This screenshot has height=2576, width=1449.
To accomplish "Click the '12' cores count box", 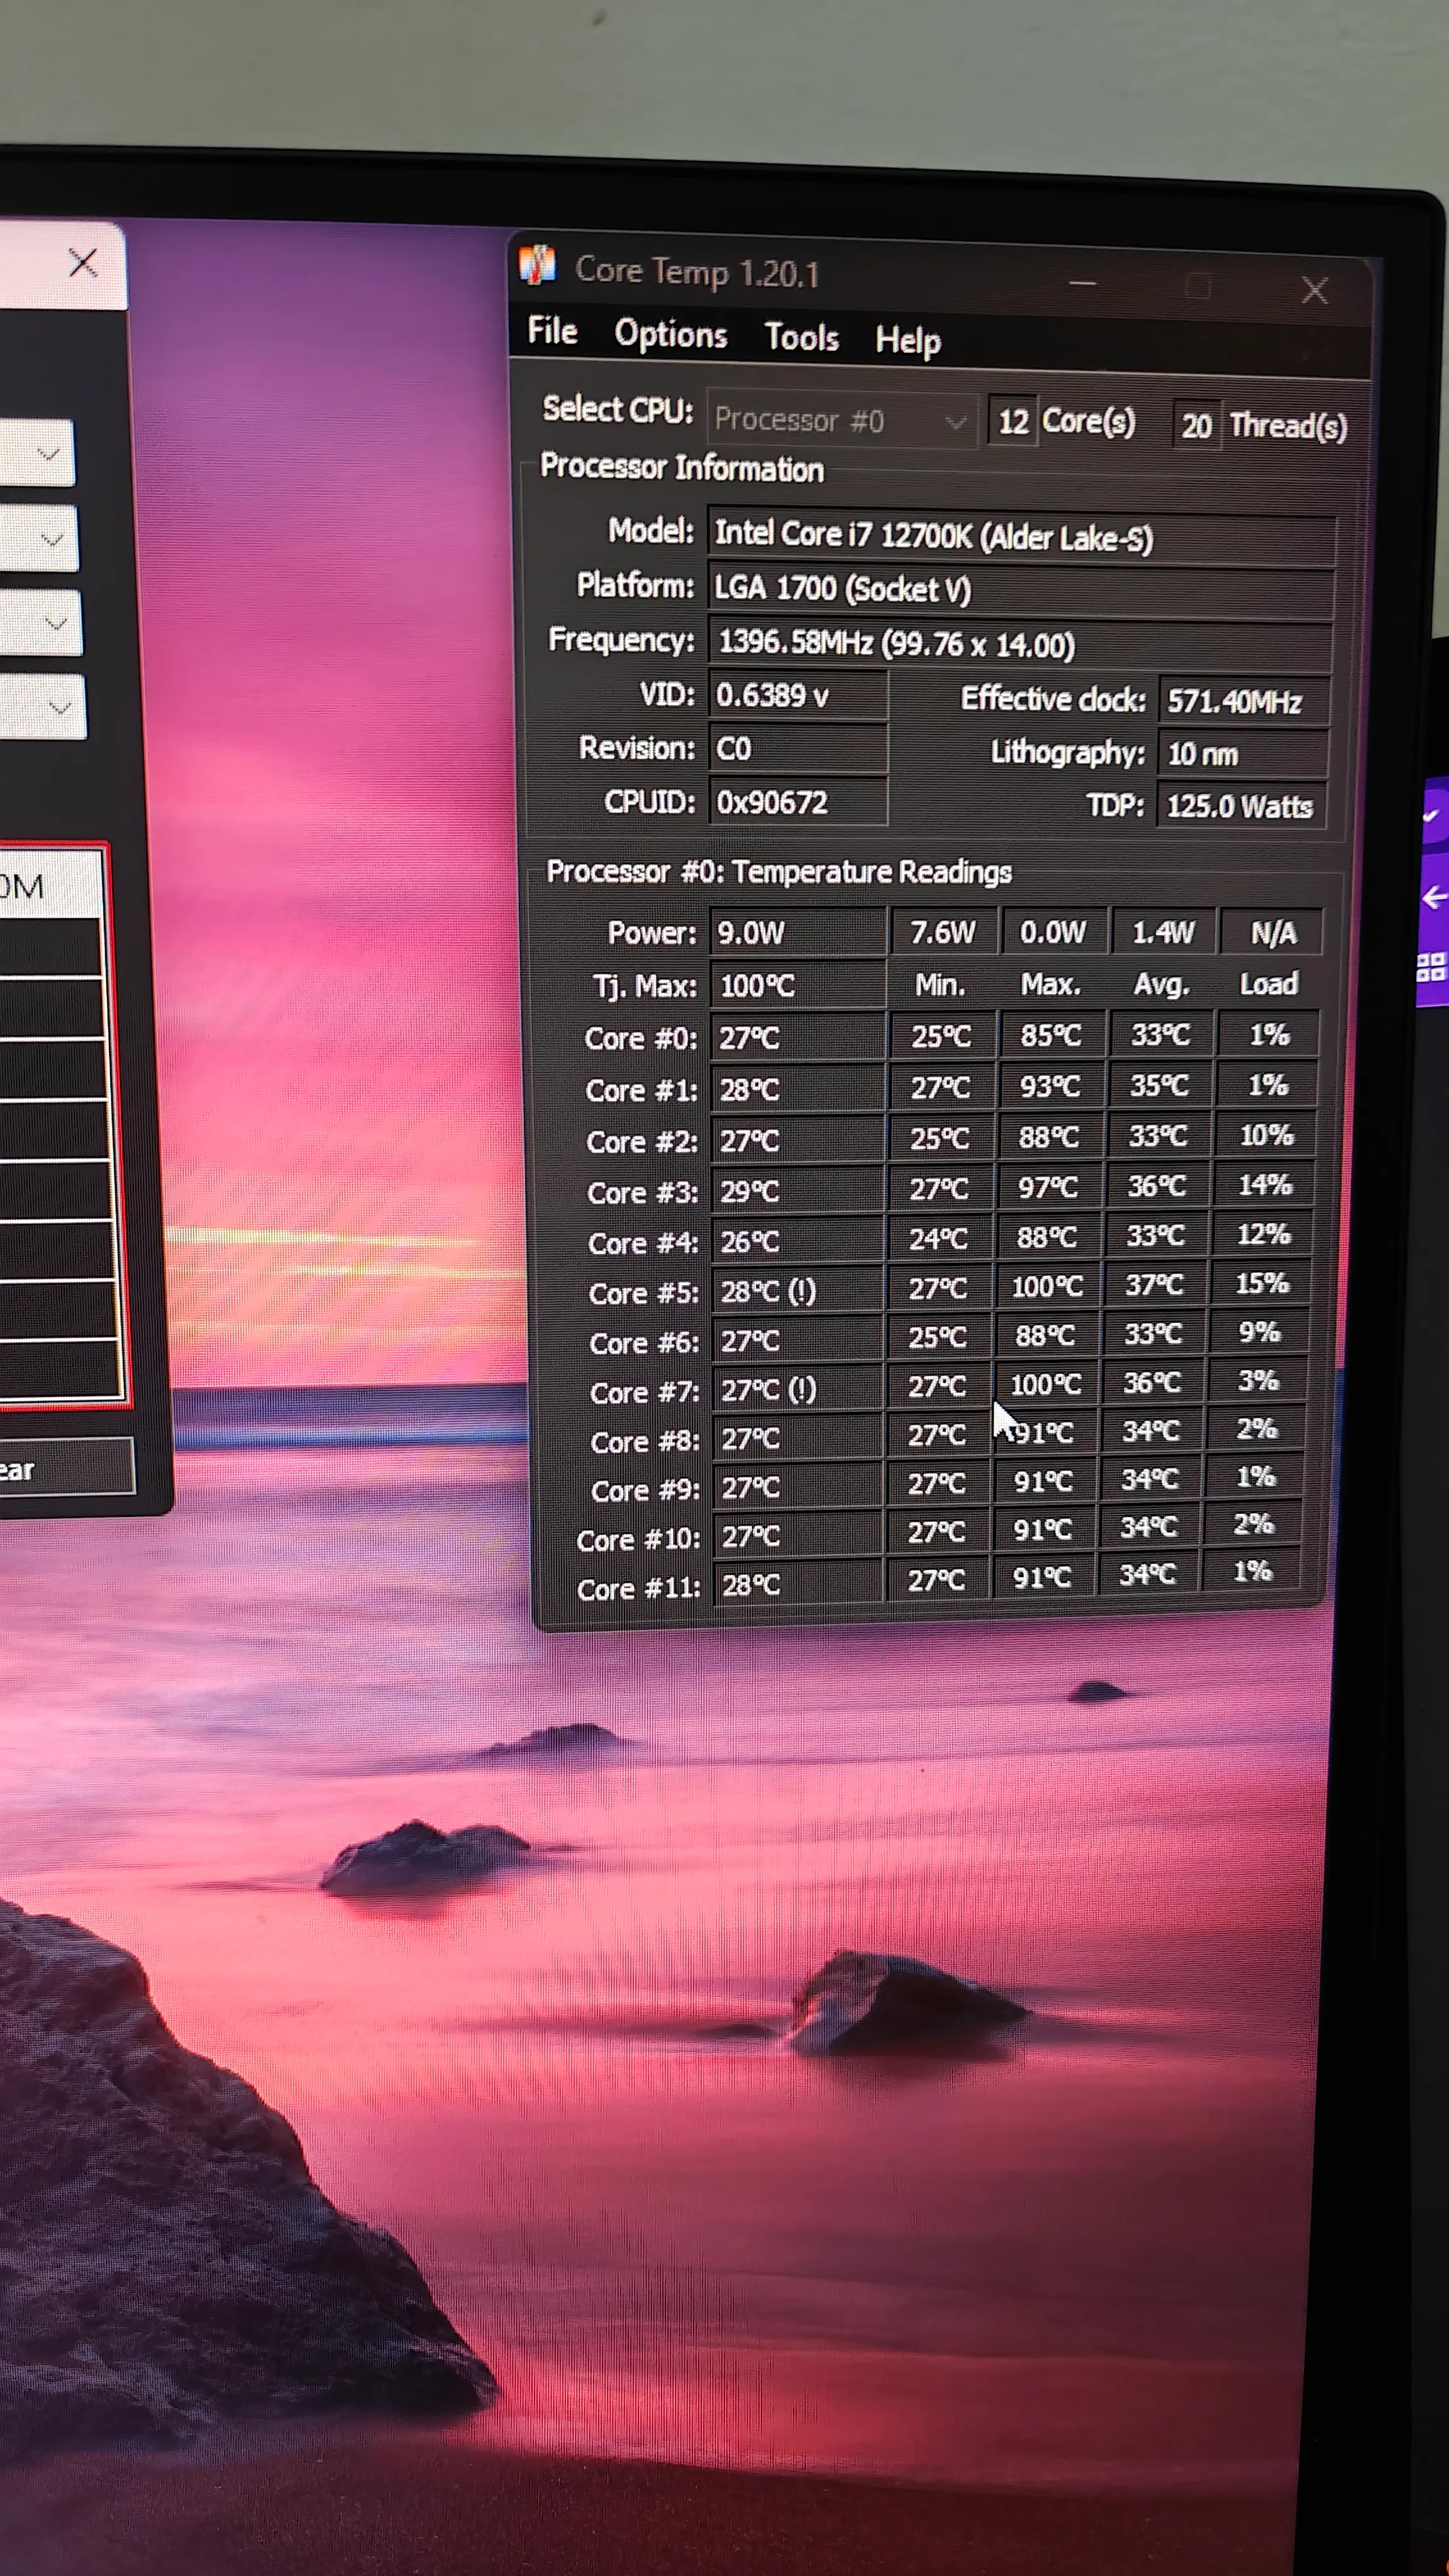I will coord(1013,421).
